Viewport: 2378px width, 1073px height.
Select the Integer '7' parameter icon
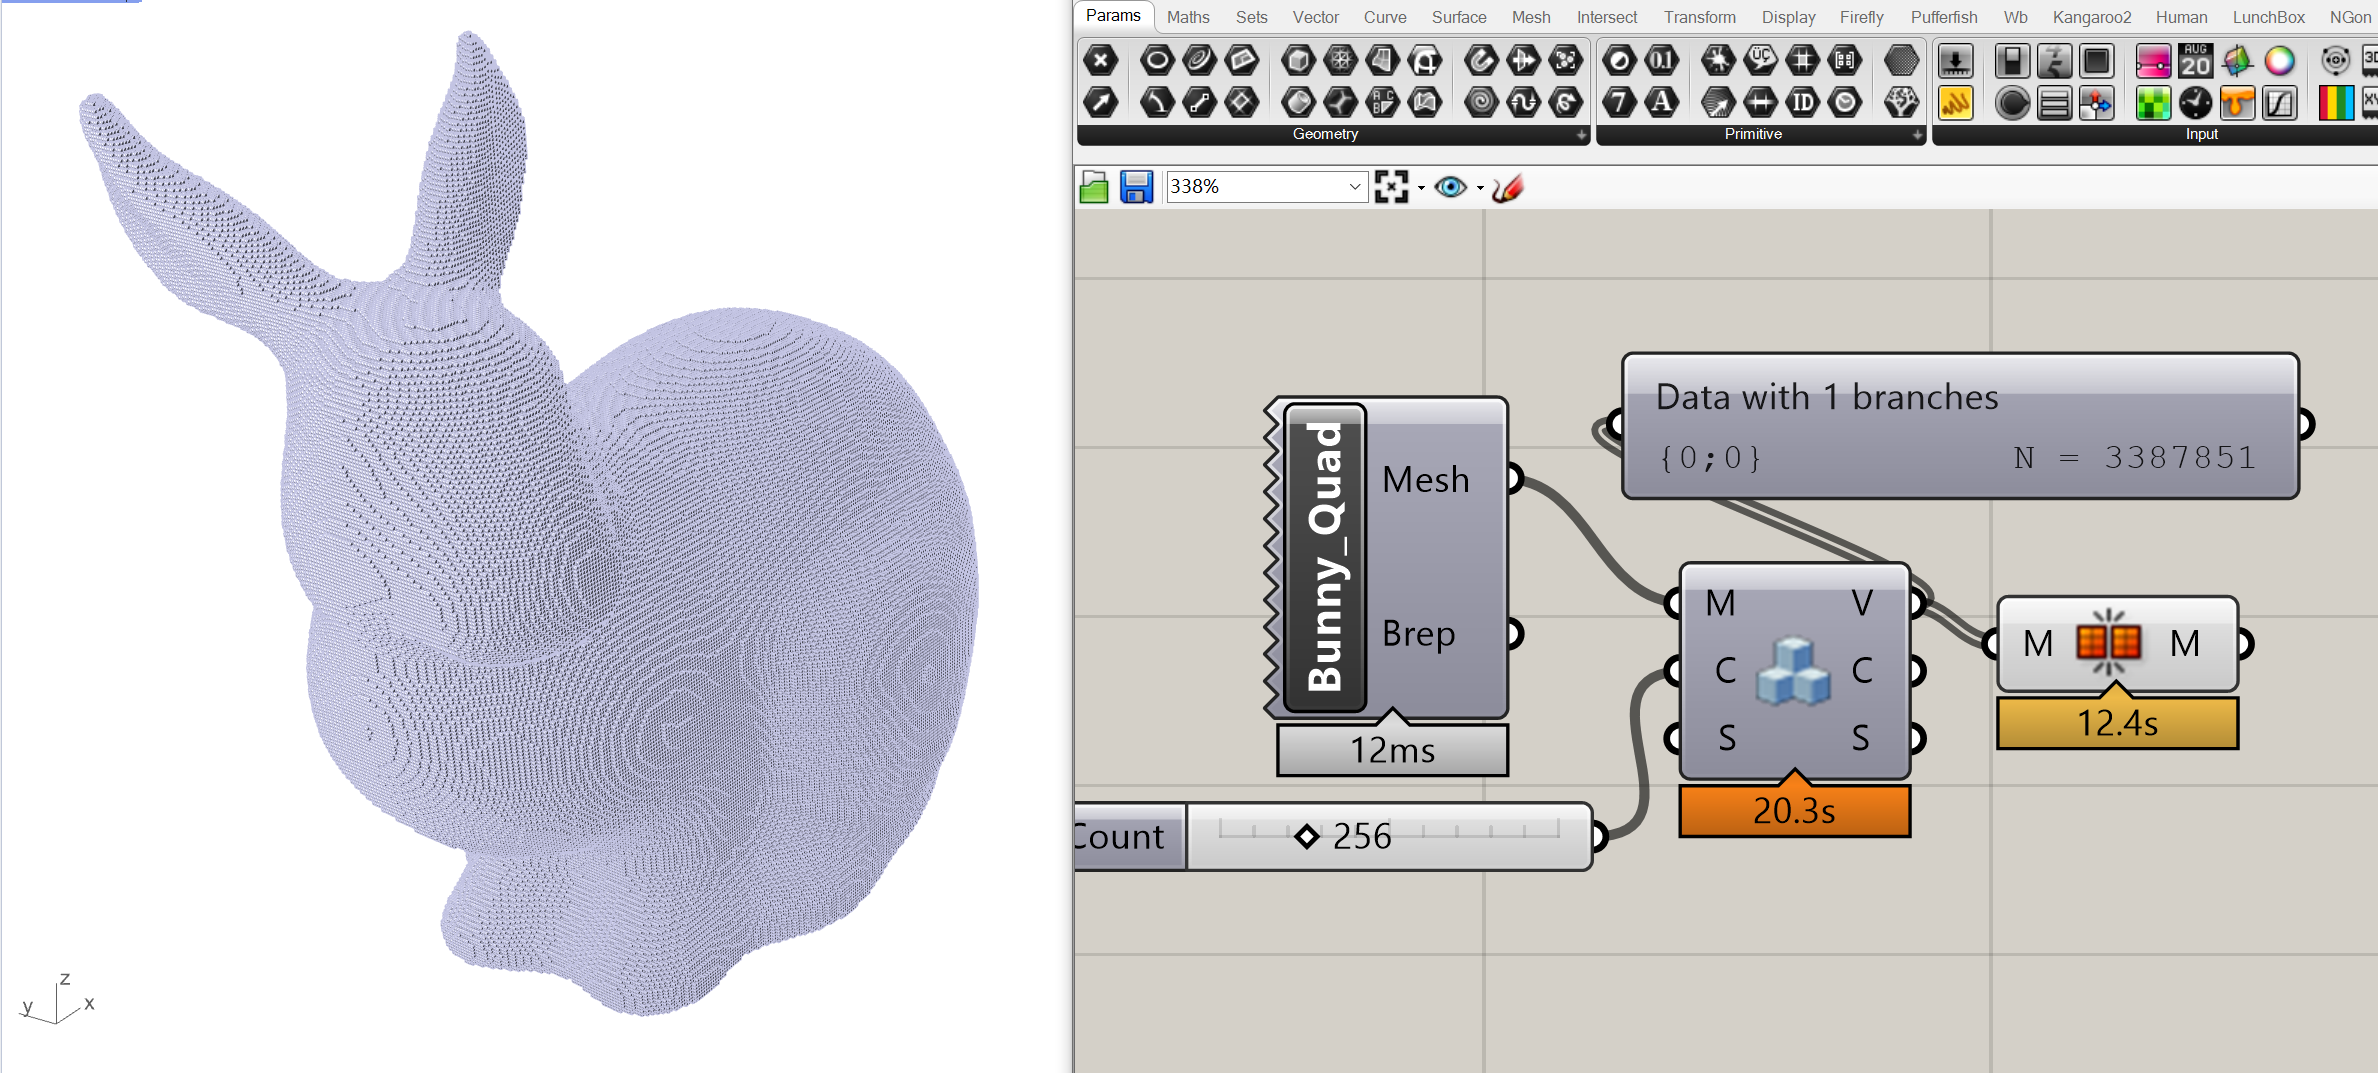(1619, 102)
